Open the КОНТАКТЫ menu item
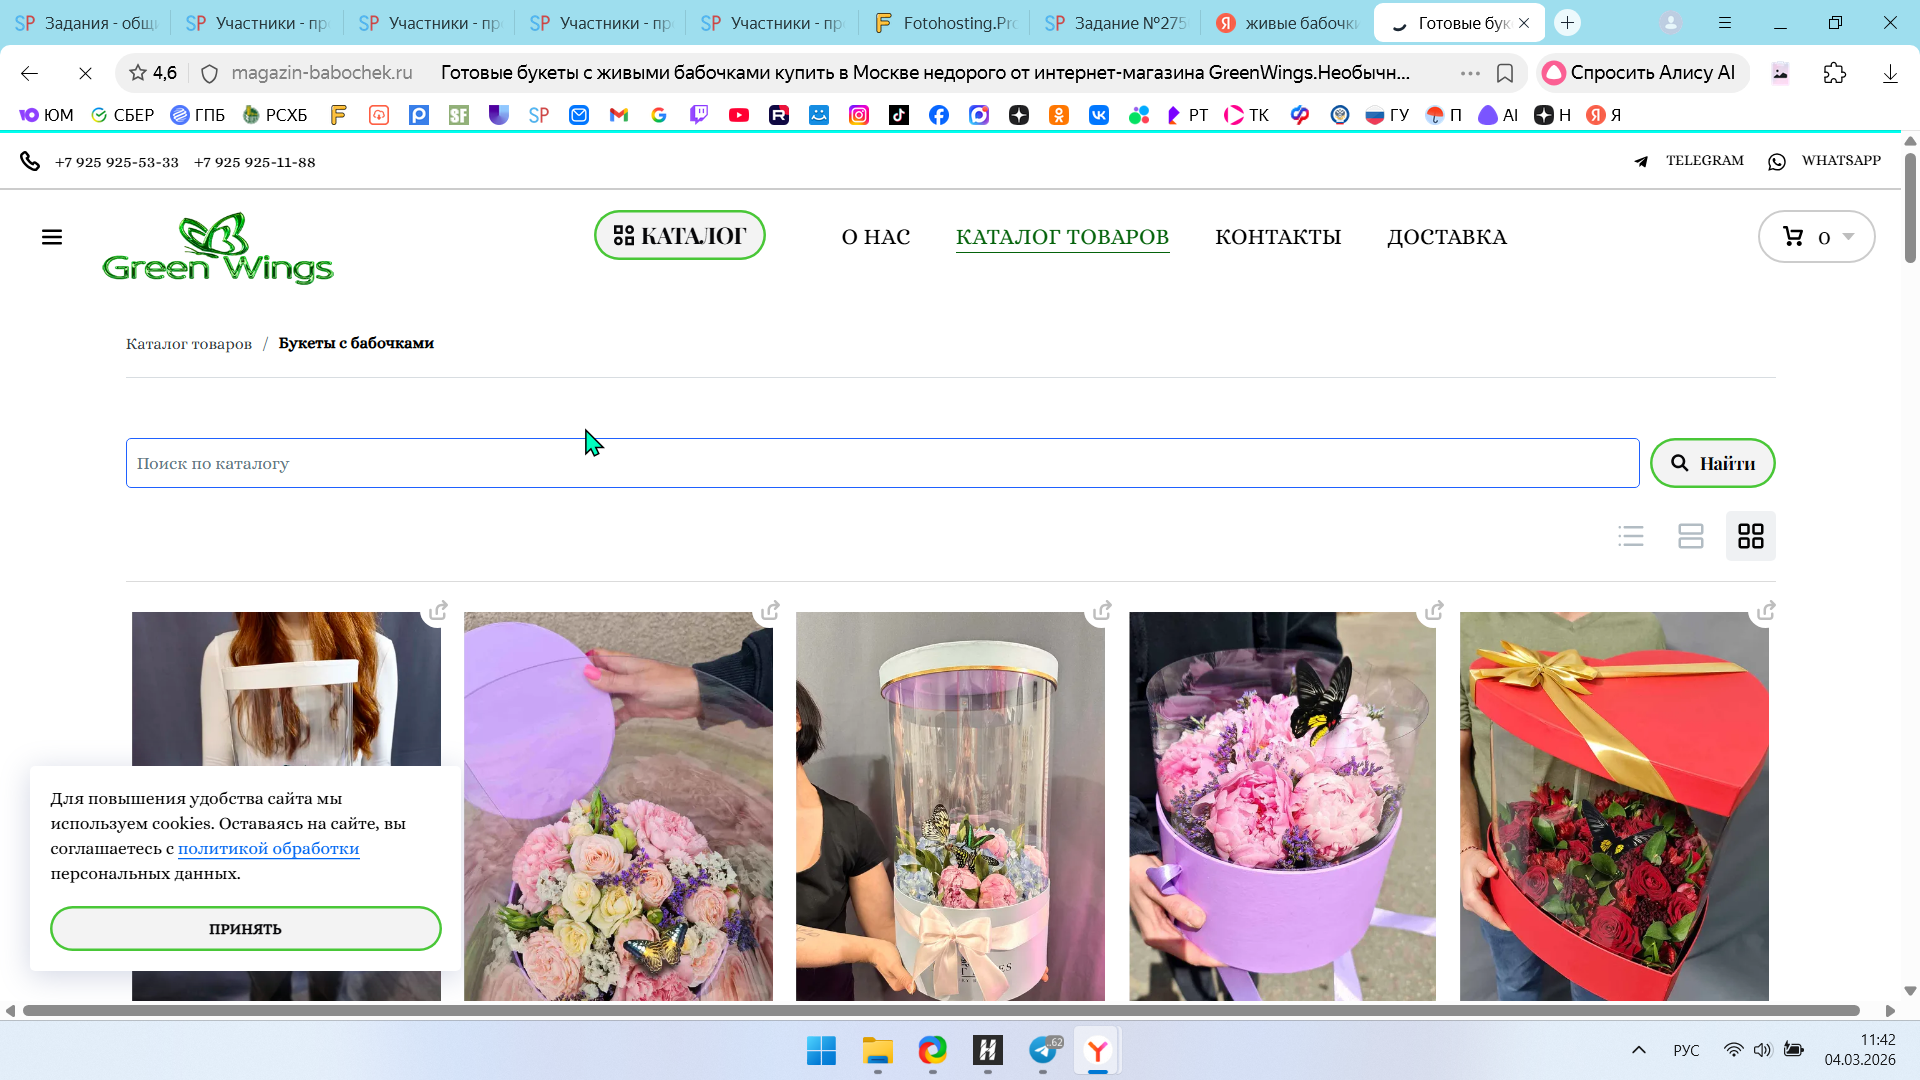 pos(1277,237)
